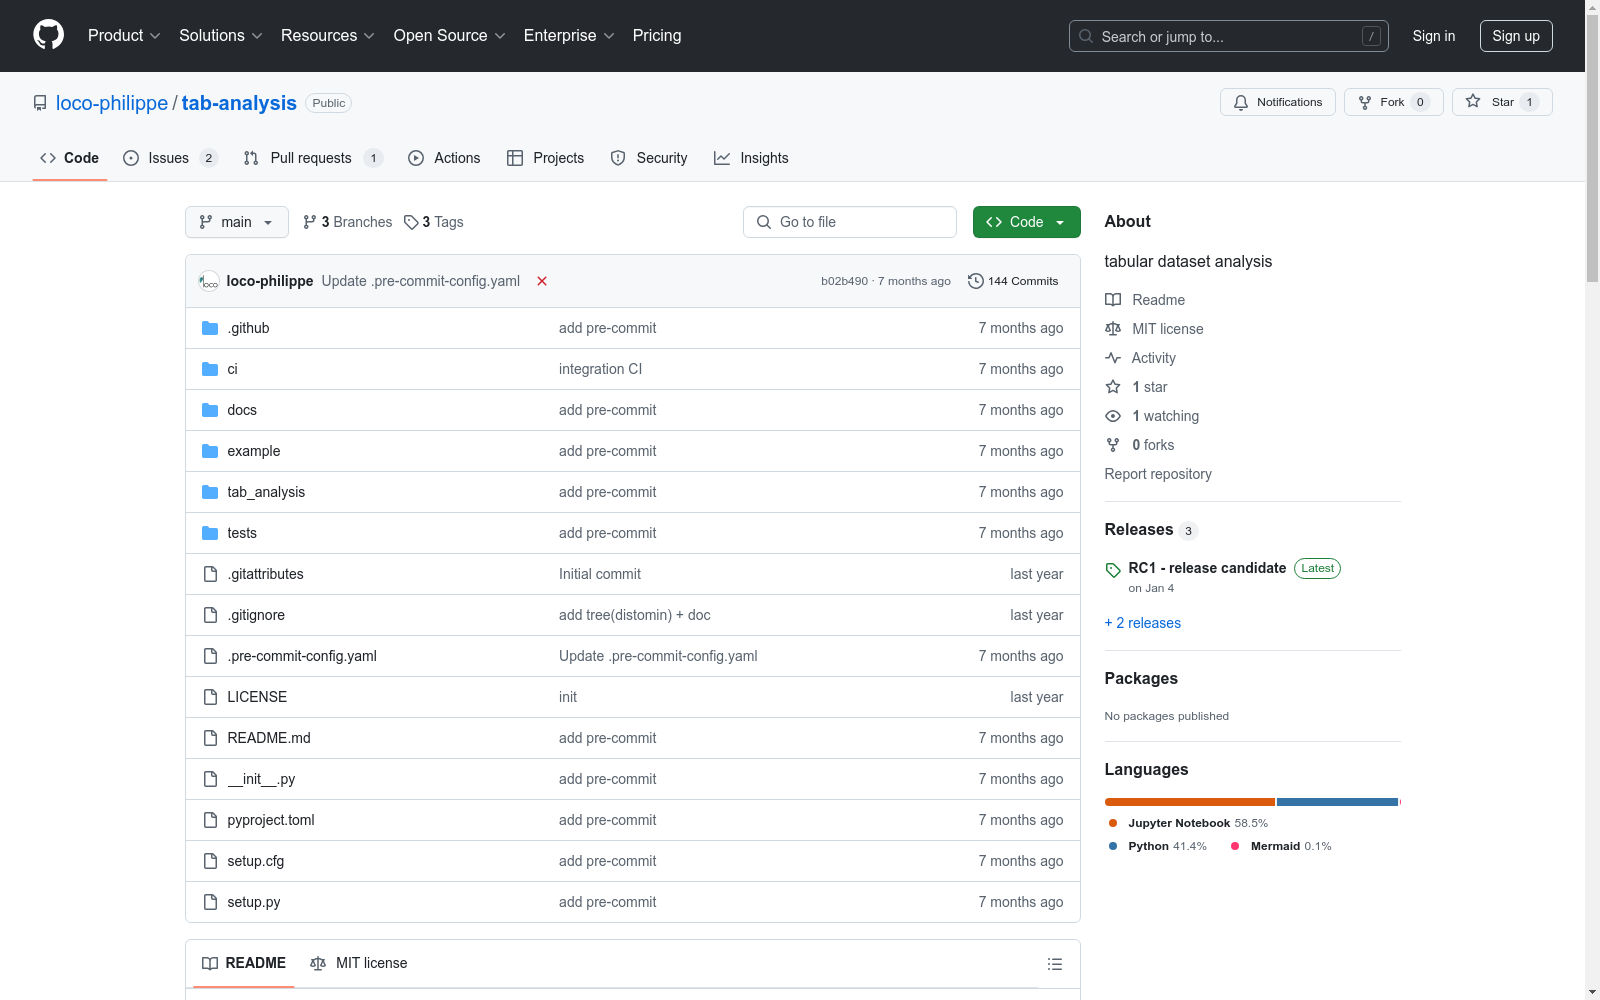Click the Sign in link

[1434, 36]
